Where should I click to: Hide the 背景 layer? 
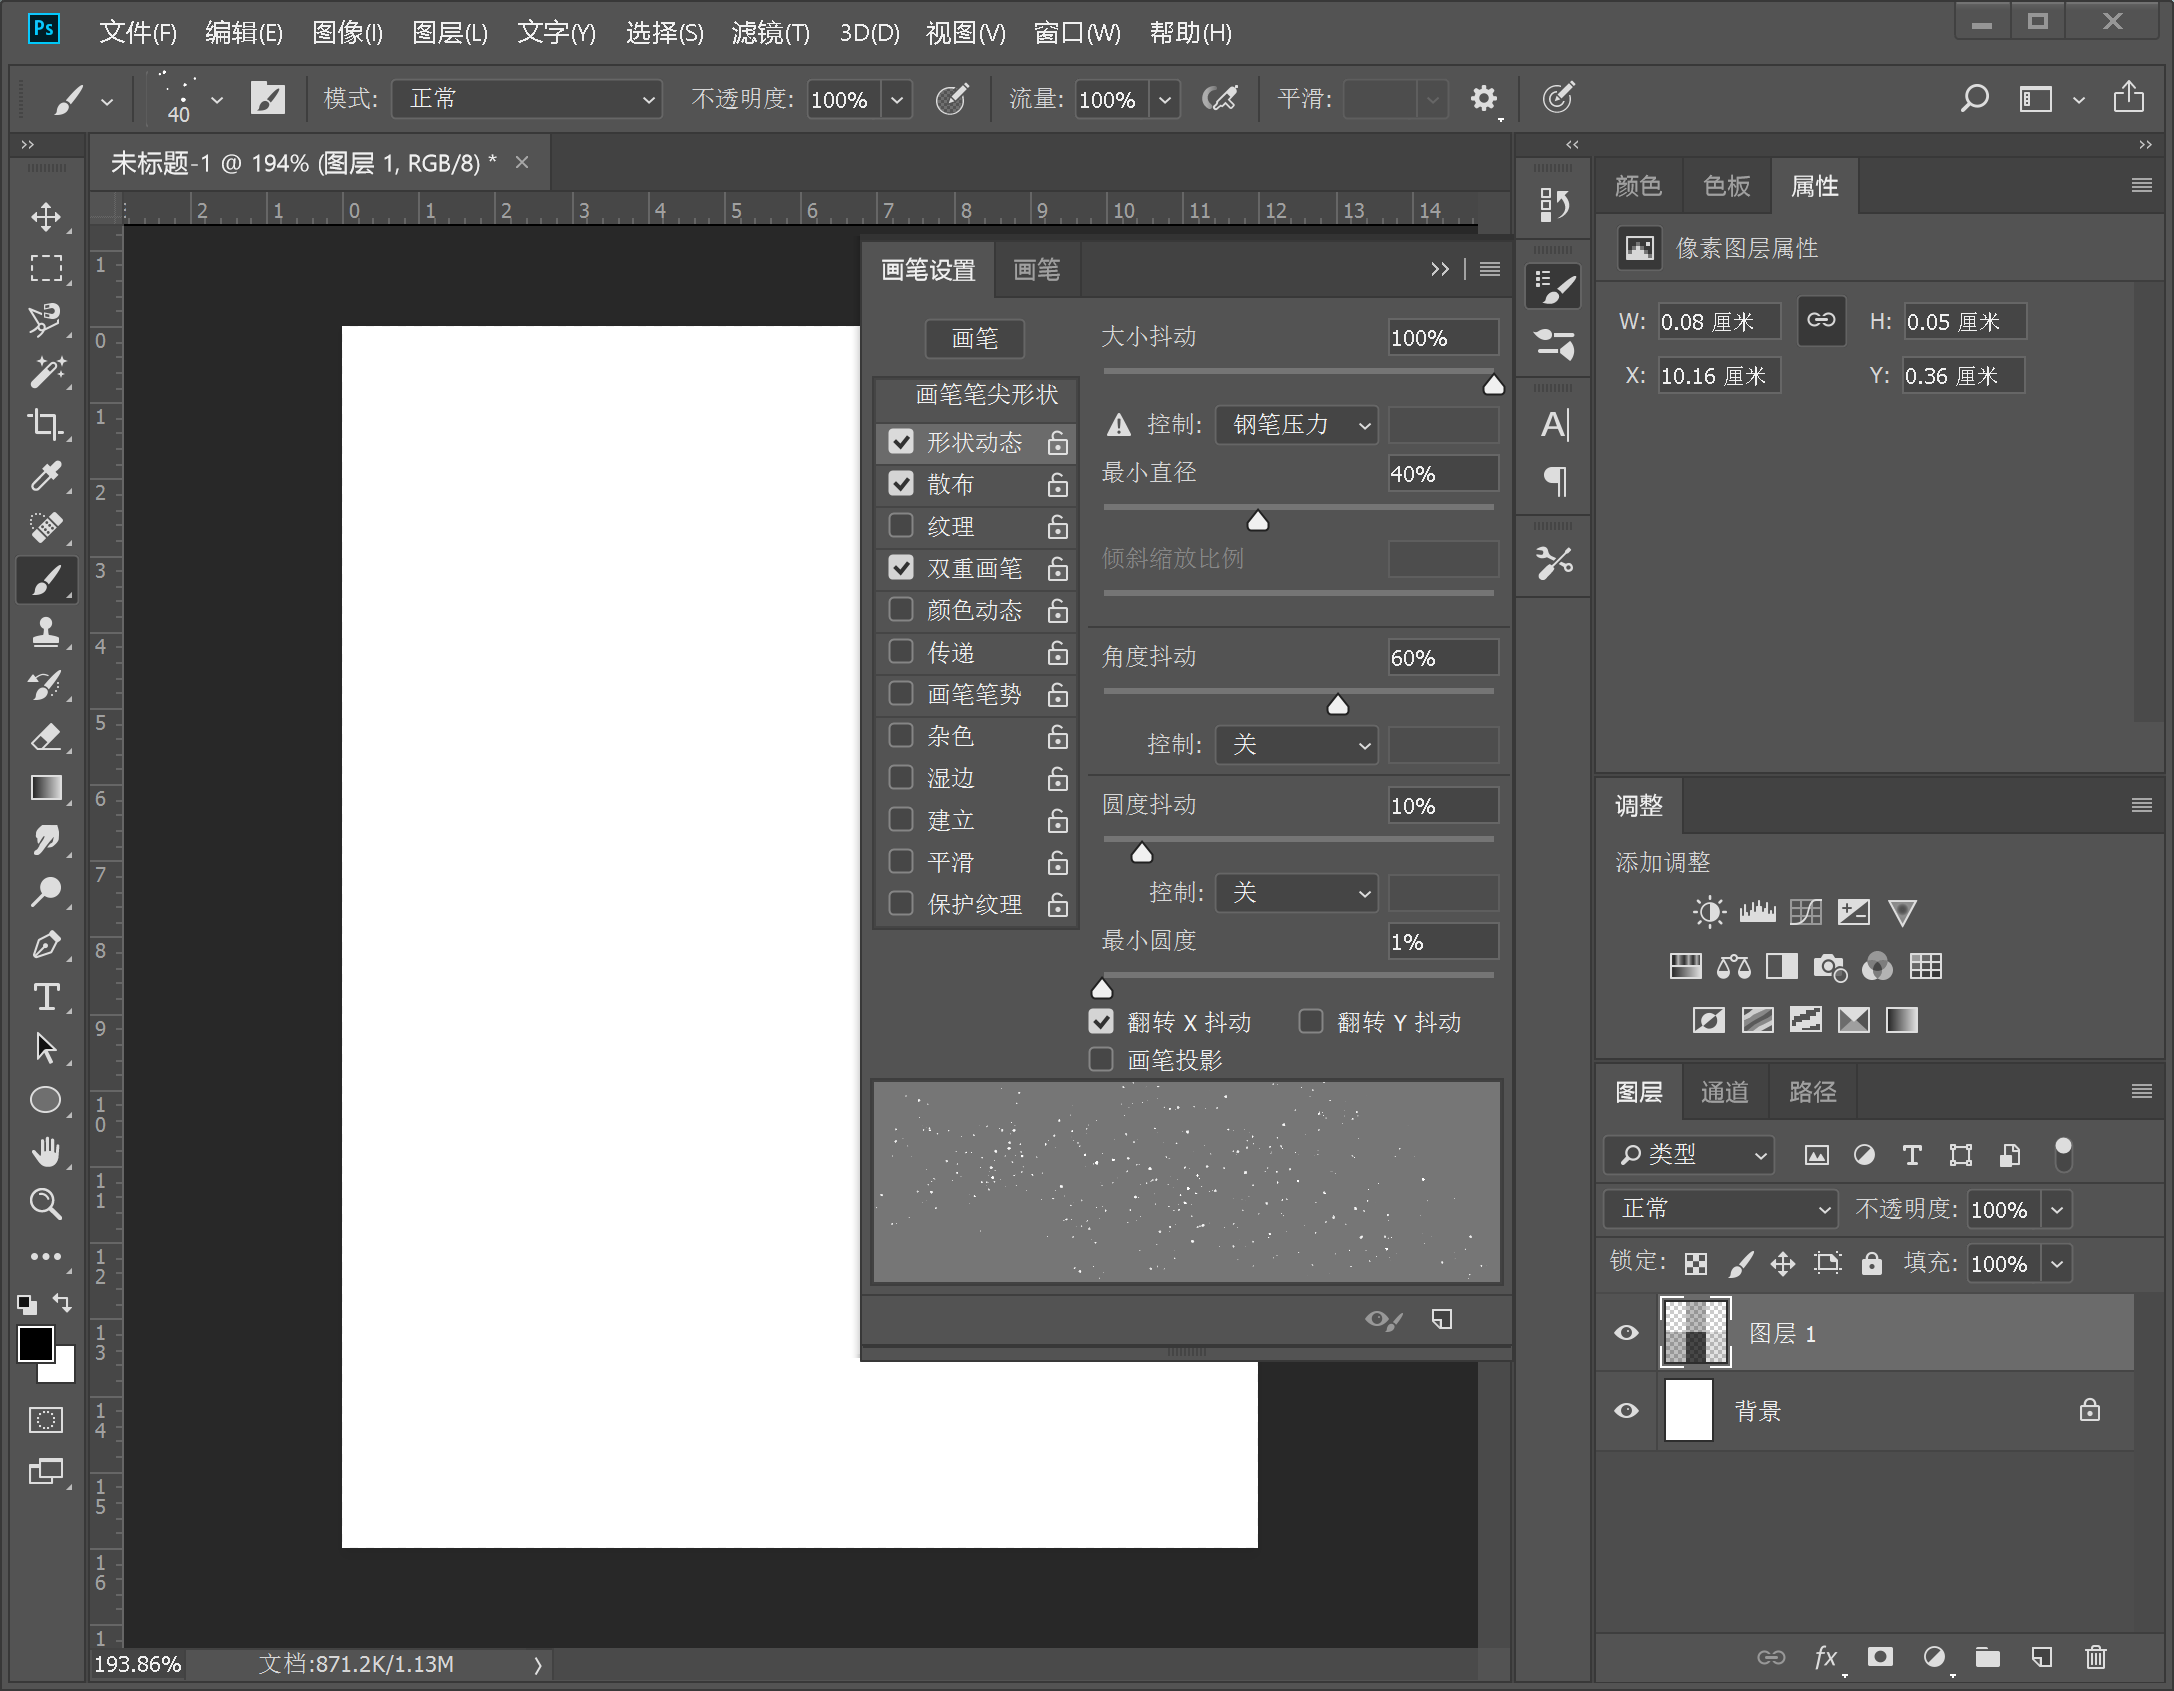coord(1627,1411)
